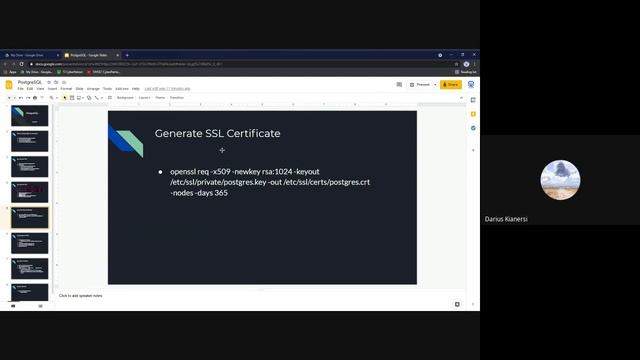The width and height of the screenshot is (640, 360).
Task: Open Google Meet presenting icon
Action: (x=471, y=84)
